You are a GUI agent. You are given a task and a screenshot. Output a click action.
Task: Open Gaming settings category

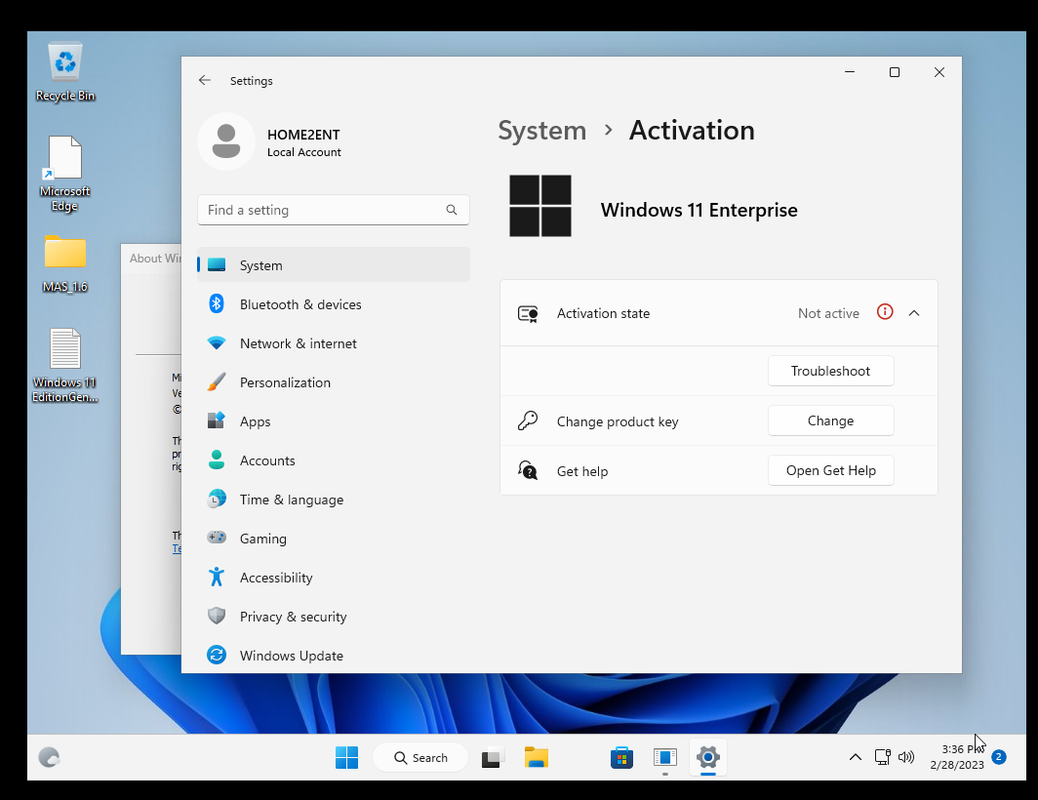333,538
